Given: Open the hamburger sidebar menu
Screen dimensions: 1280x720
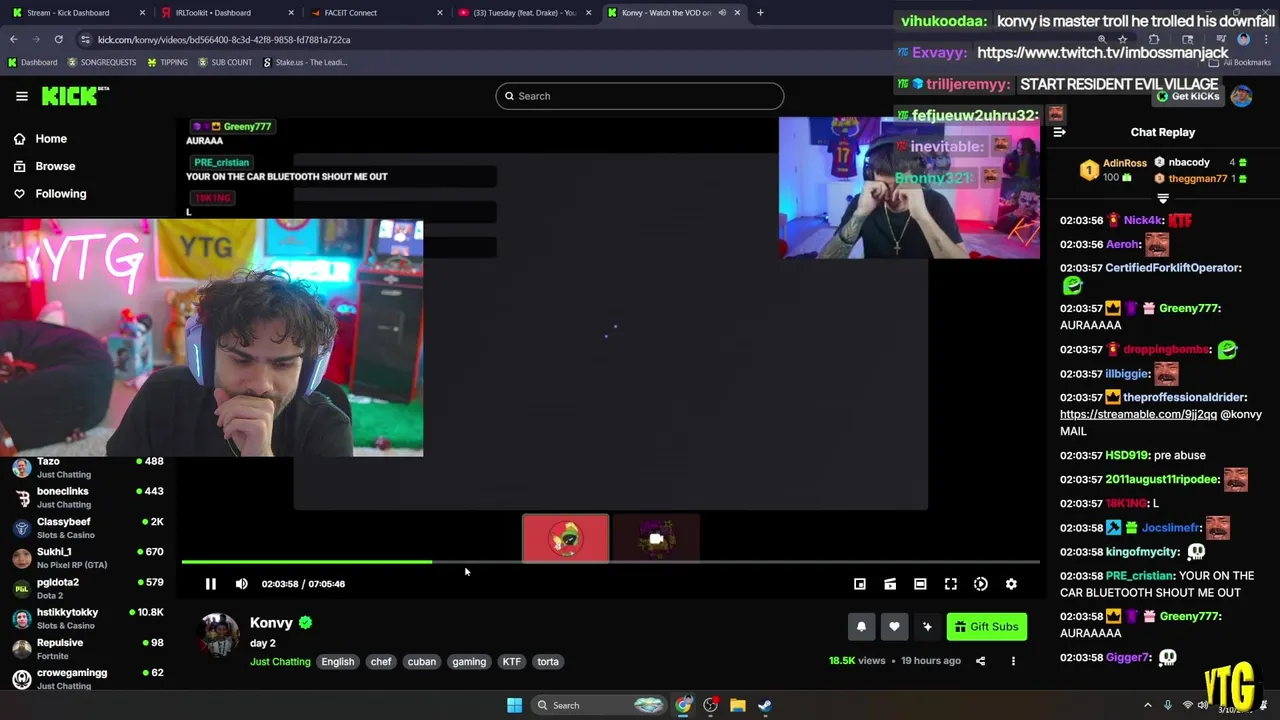Looking at the screenshot, I should pyautogui.click(x=21, y=96).
